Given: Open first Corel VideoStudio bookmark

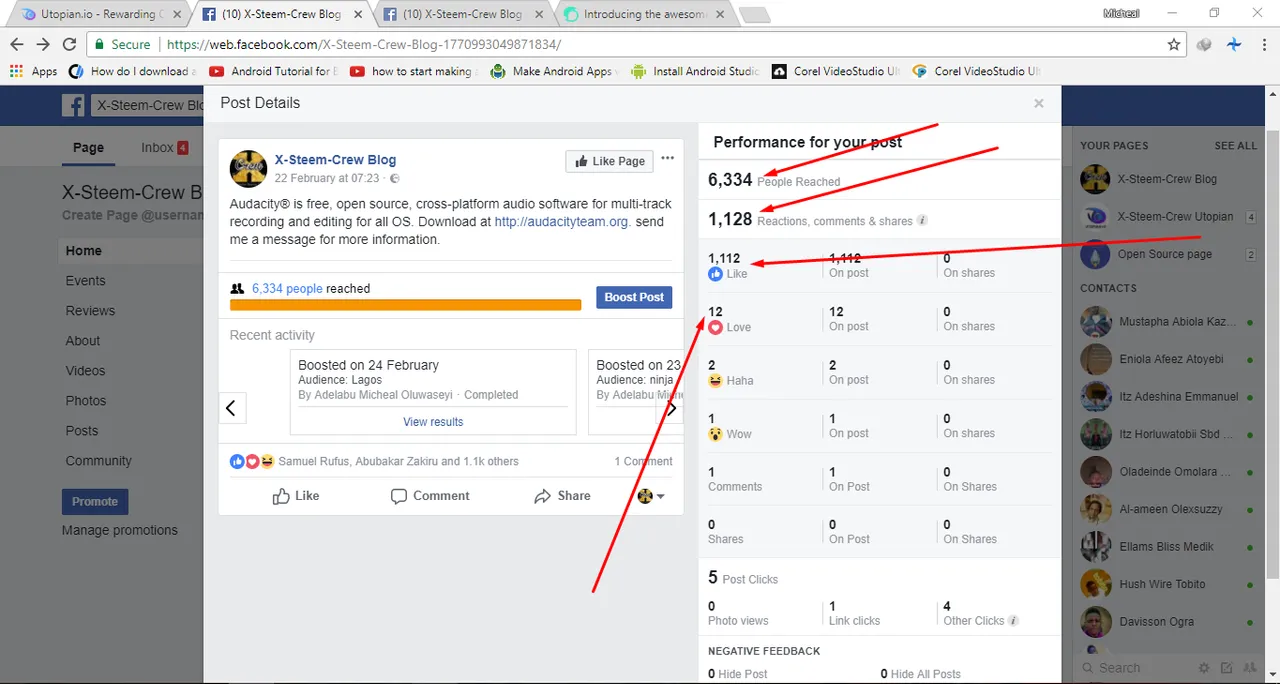Looking at the screenshot, I should click(x=836, y=71).
